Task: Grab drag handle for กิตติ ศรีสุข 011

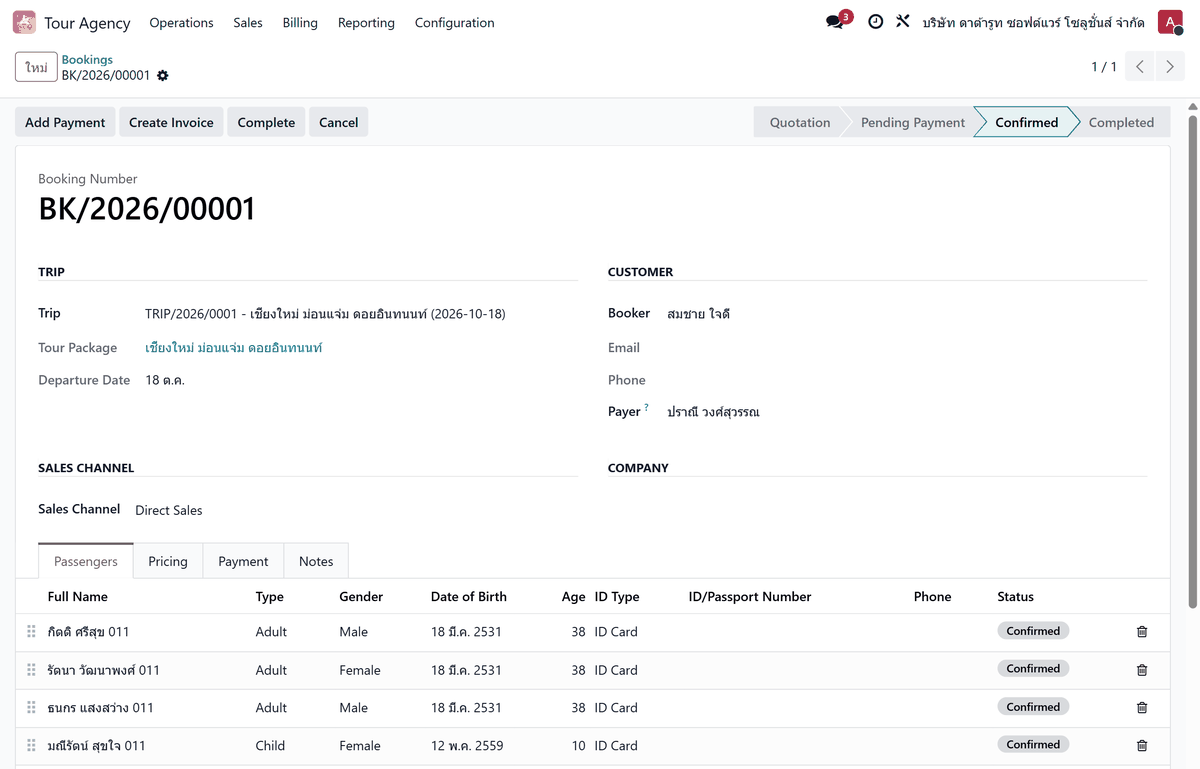Action: tap(31, 632)
